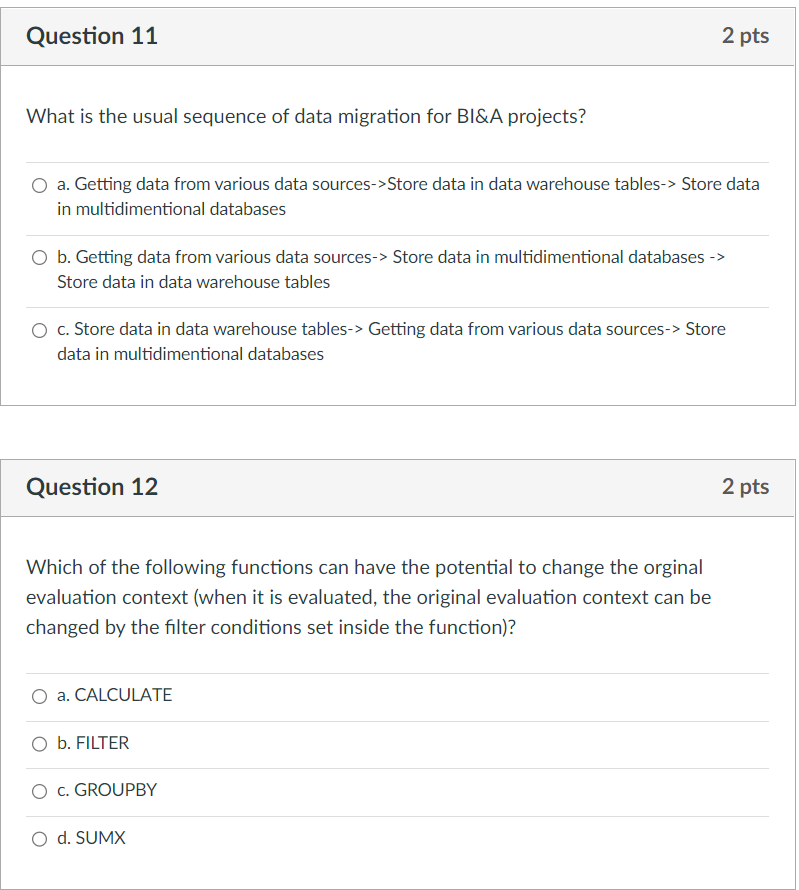Click the CALCULATE answer text

(x=114, y=695)
